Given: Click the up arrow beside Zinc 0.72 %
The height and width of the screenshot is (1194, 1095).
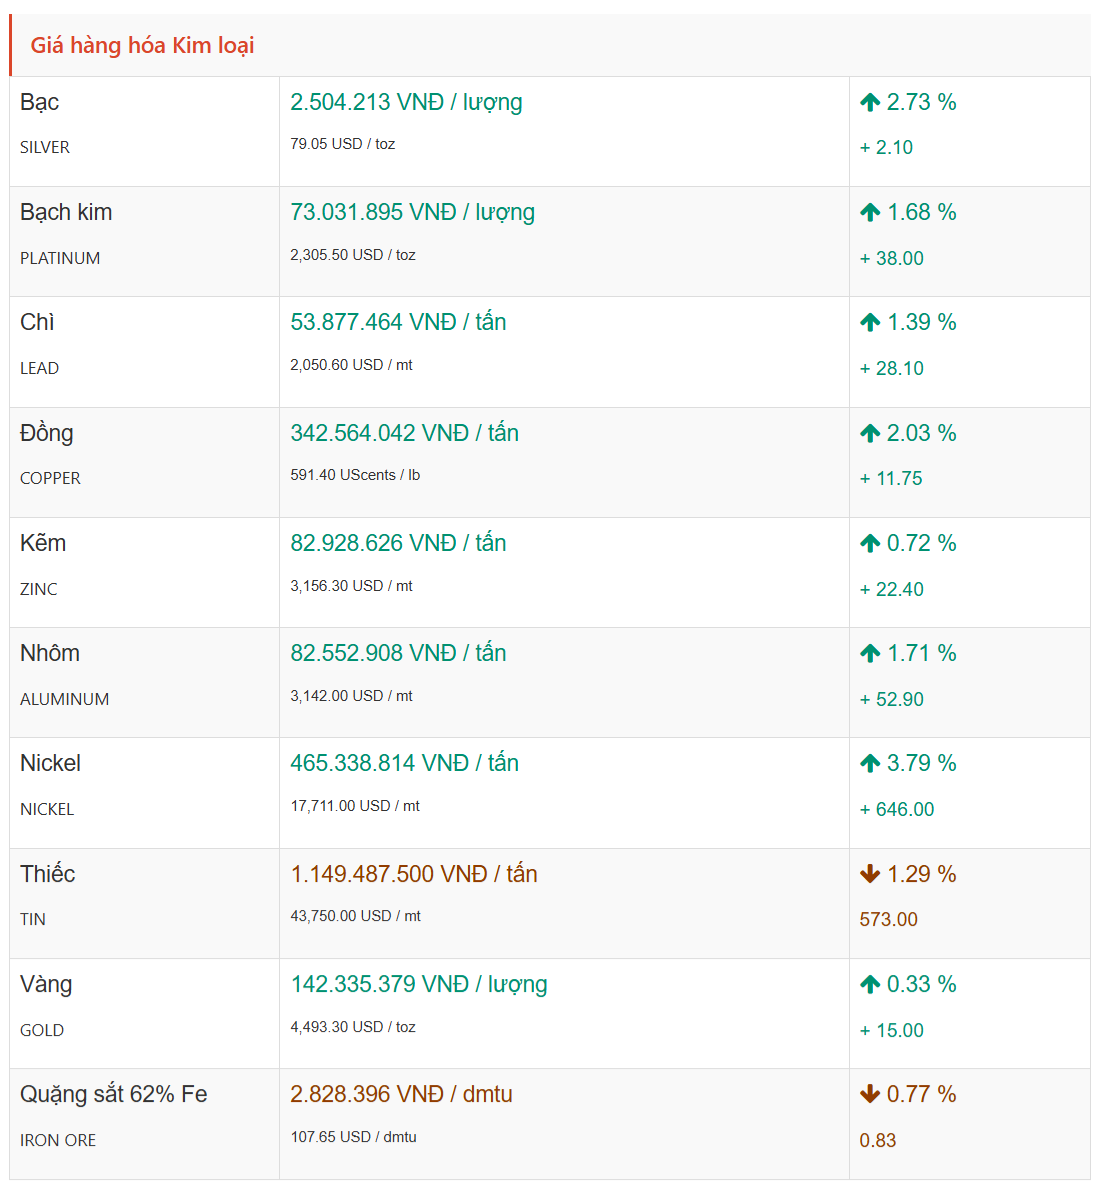Looking at the screenshot, I should point(870,543).
